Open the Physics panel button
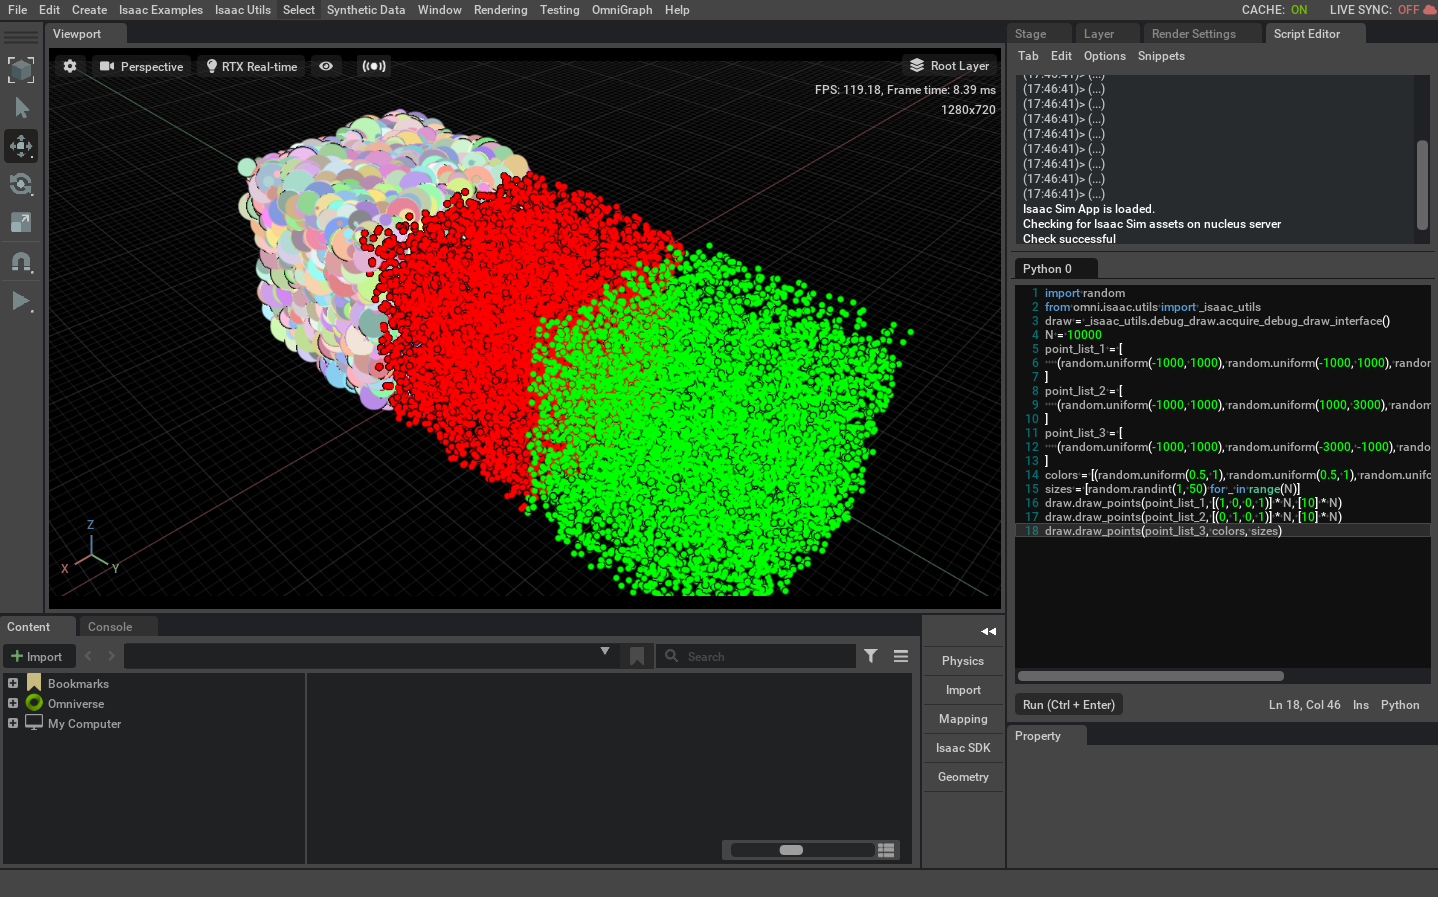 pyautogui.click(x=963, y=661)
